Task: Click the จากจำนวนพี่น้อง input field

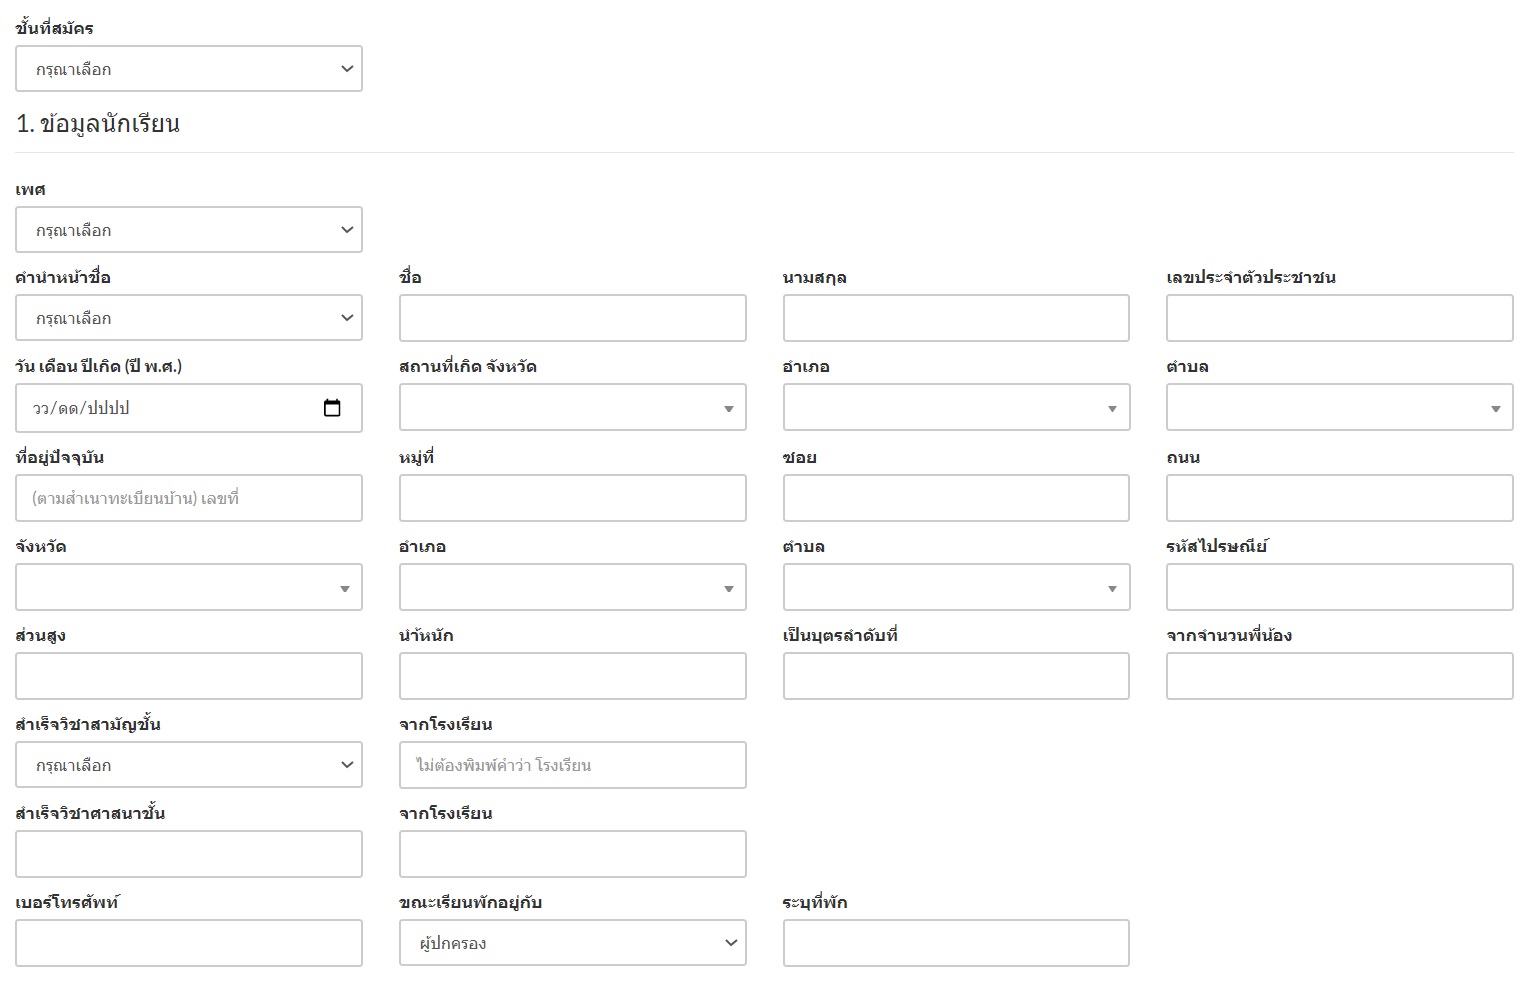Action: pyautogui.click(x=1340, y=676)
